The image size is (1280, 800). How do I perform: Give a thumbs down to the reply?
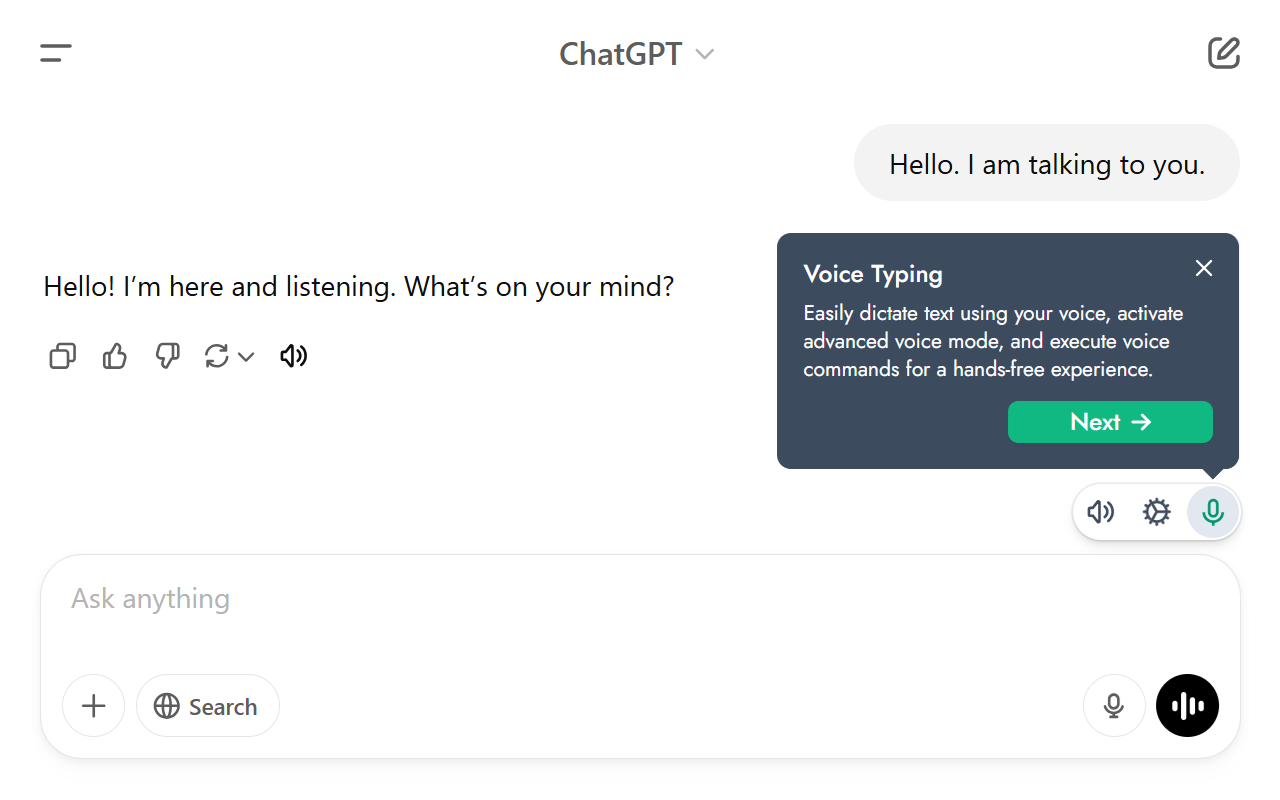coord(166,356)
